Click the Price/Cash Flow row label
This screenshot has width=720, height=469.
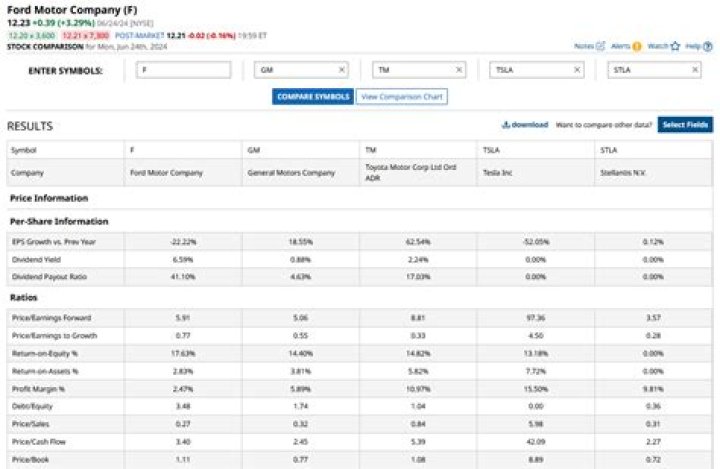coord(39,442)
